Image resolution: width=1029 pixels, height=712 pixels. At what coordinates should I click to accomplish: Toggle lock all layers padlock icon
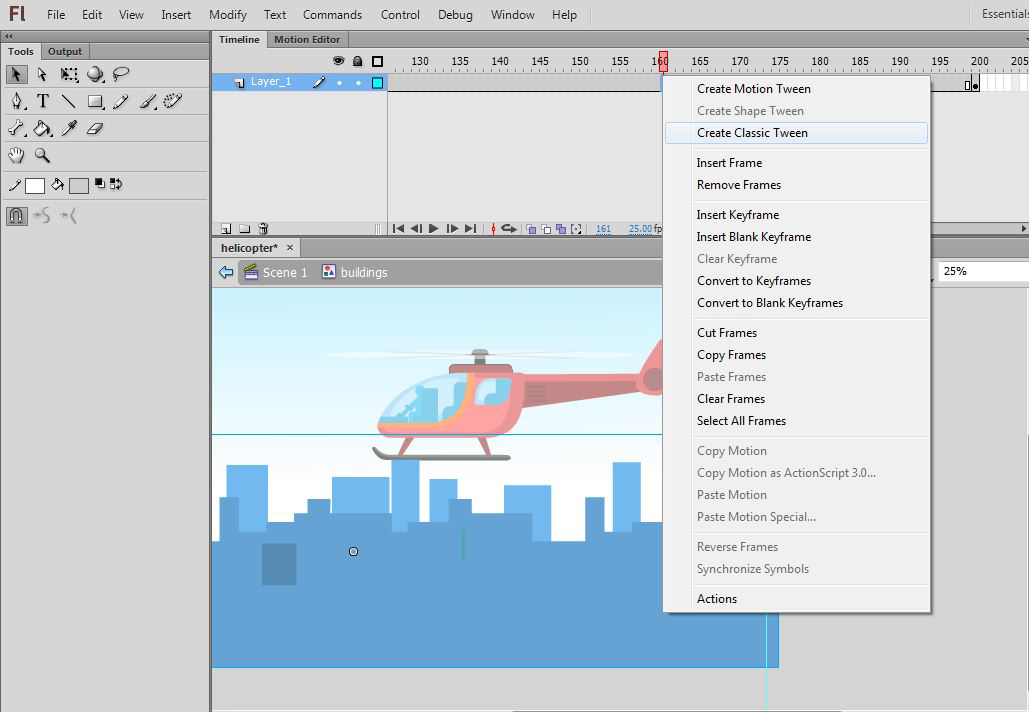click(x=358, y=61)
